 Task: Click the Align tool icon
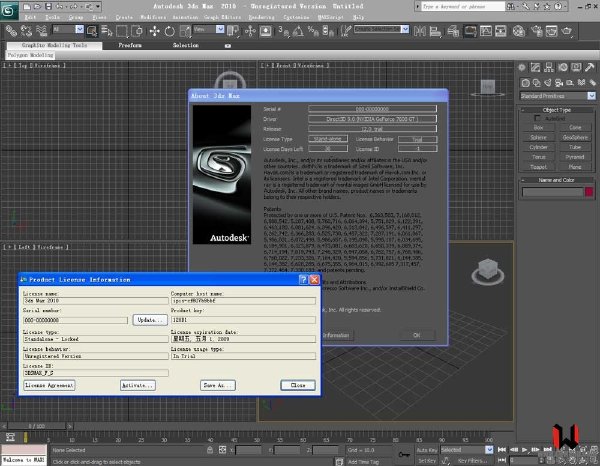(435, 31)
